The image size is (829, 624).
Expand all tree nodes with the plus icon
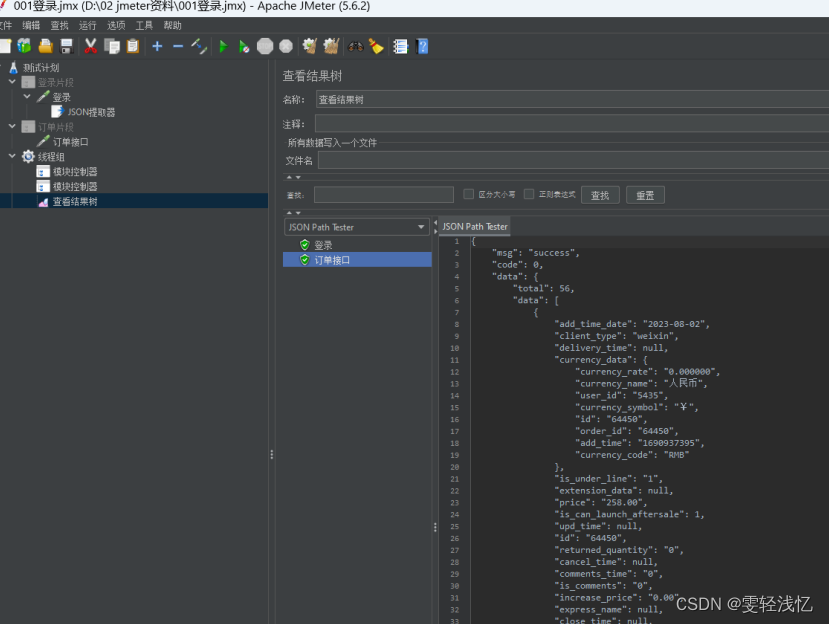pyautogui.click(x=157, y=47)
